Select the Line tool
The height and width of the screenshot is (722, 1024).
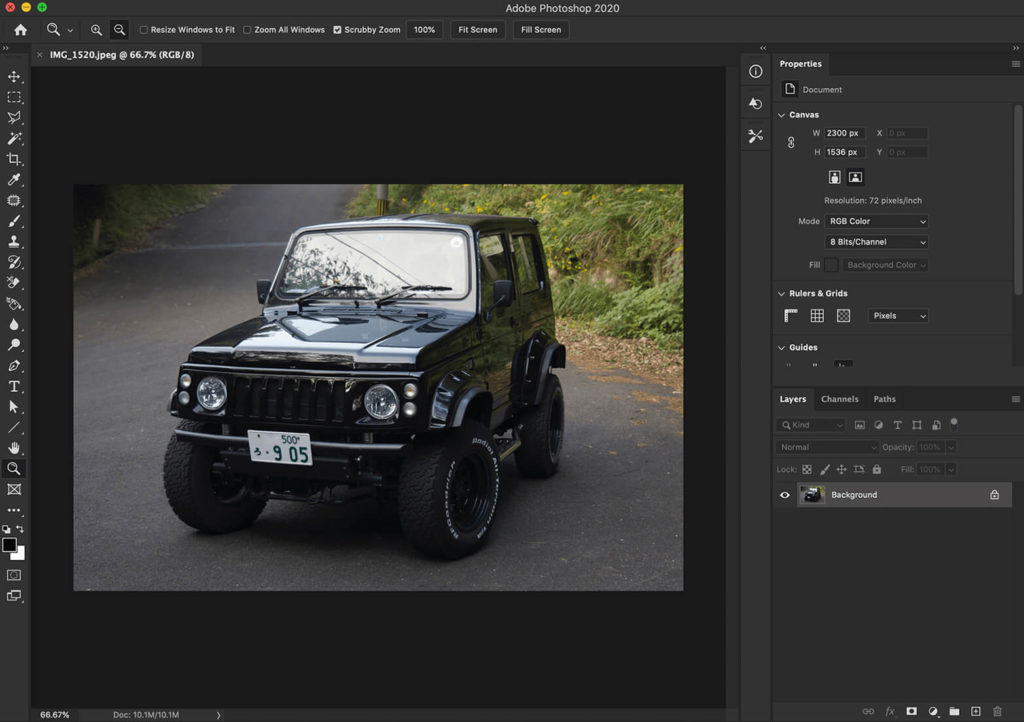click(x=14, y=428)
